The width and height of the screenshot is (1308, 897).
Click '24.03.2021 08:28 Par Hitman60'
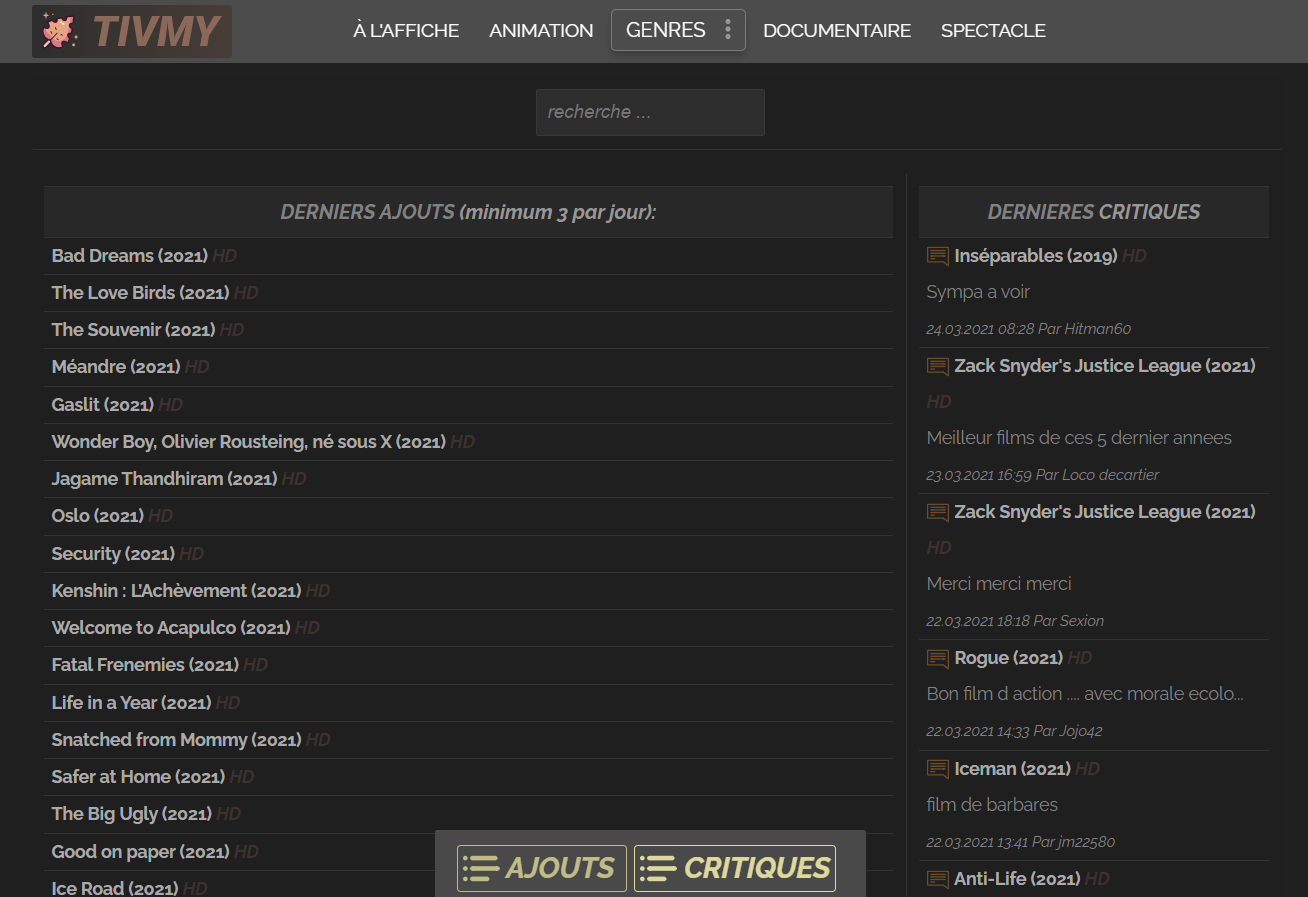point(1029,329)
